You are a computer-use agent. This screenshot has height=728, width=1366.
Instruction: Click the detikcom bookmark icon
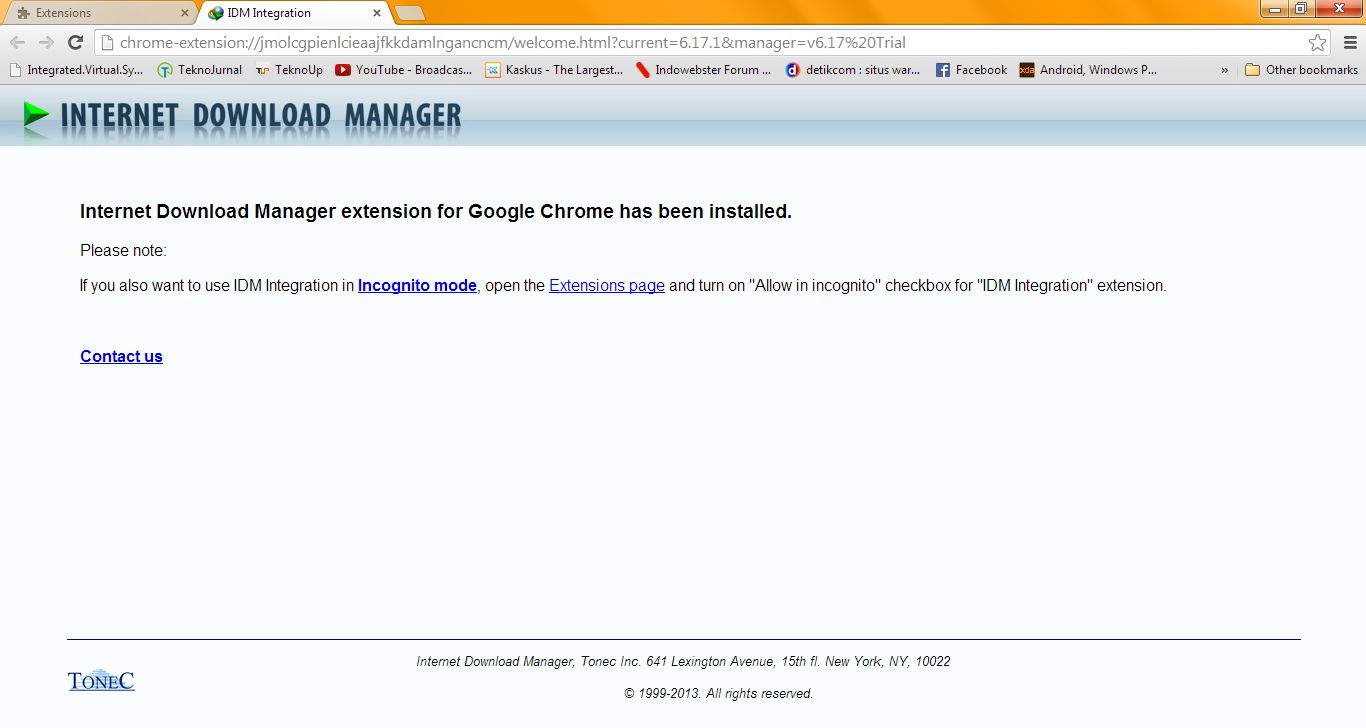[x=793, y=70]
